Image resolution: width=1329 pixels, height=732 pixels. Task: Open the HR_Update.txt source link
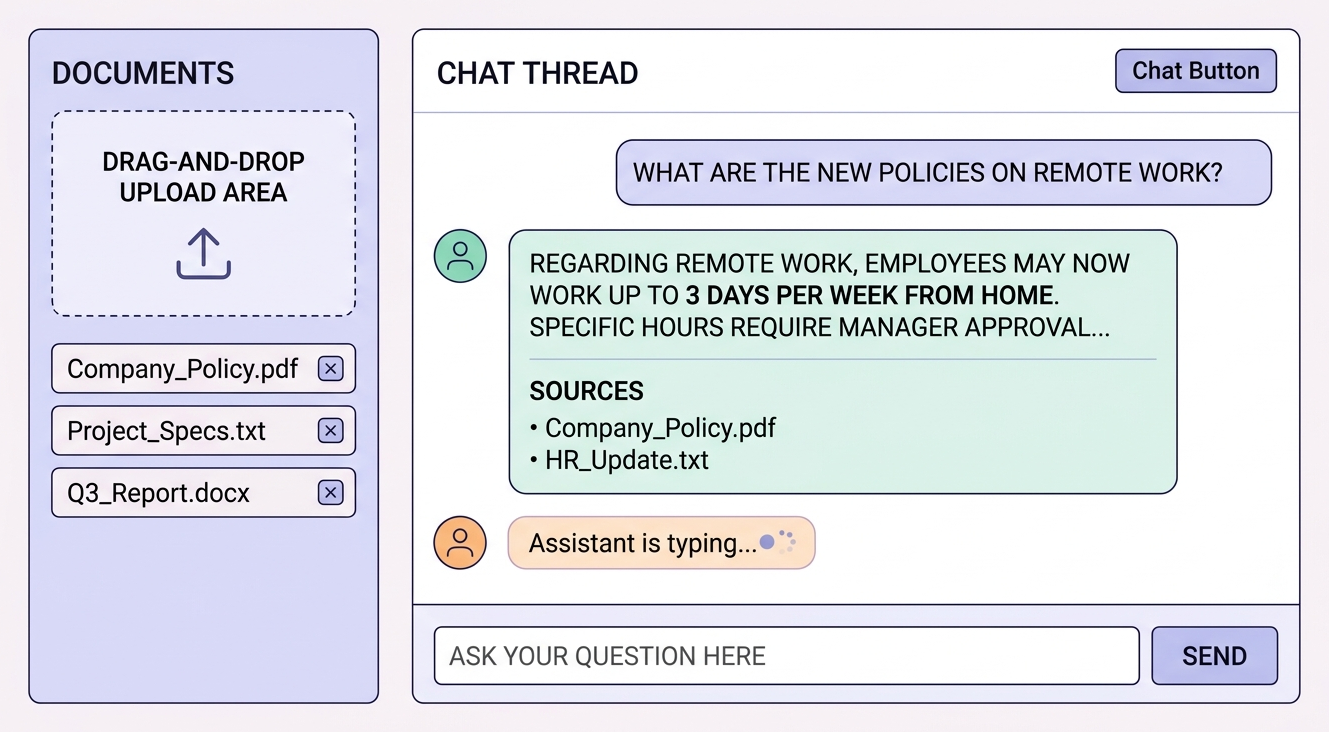627,460
